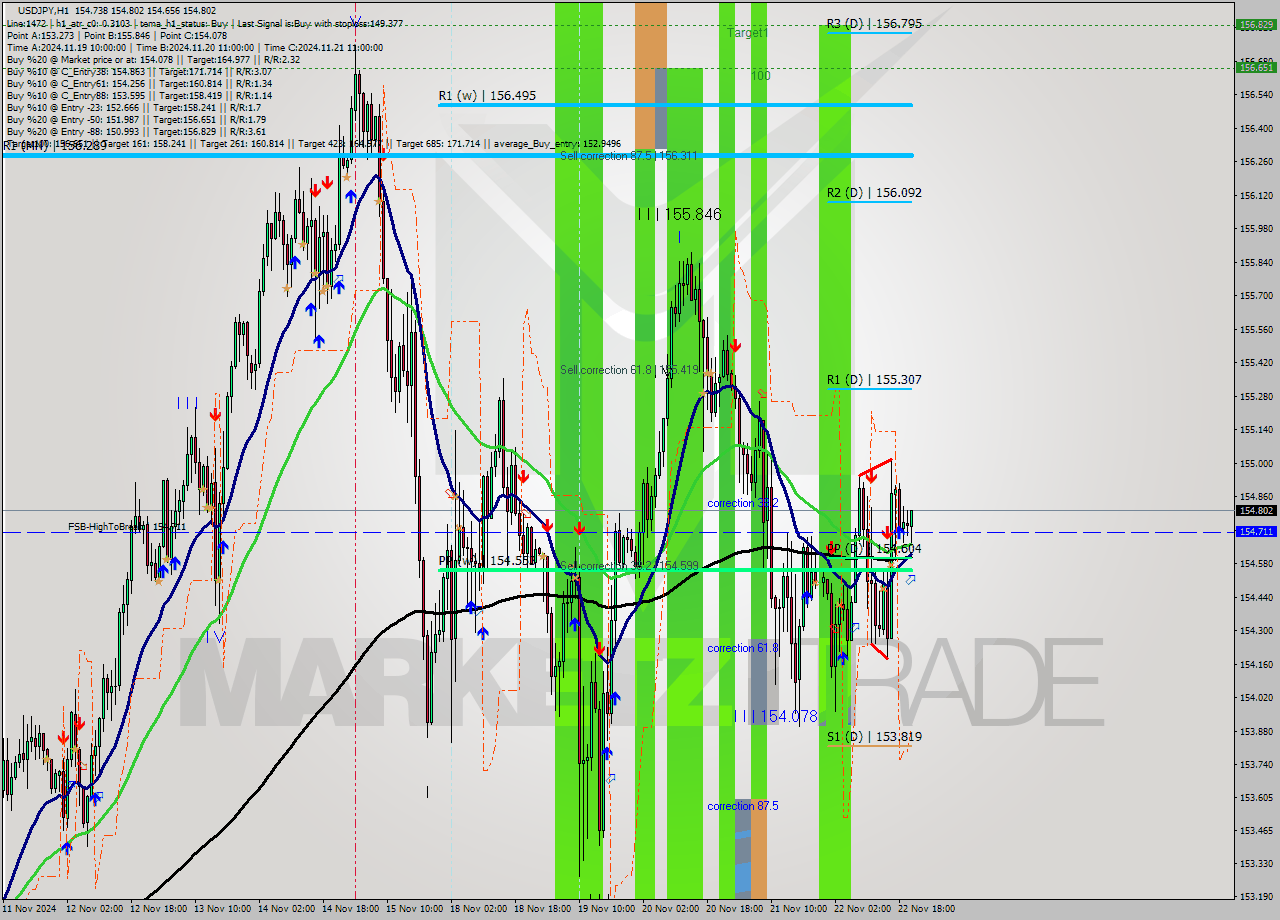
Task: Click the 'Sell correction 87.5 | 156.311' label
Action: point(628,156)
